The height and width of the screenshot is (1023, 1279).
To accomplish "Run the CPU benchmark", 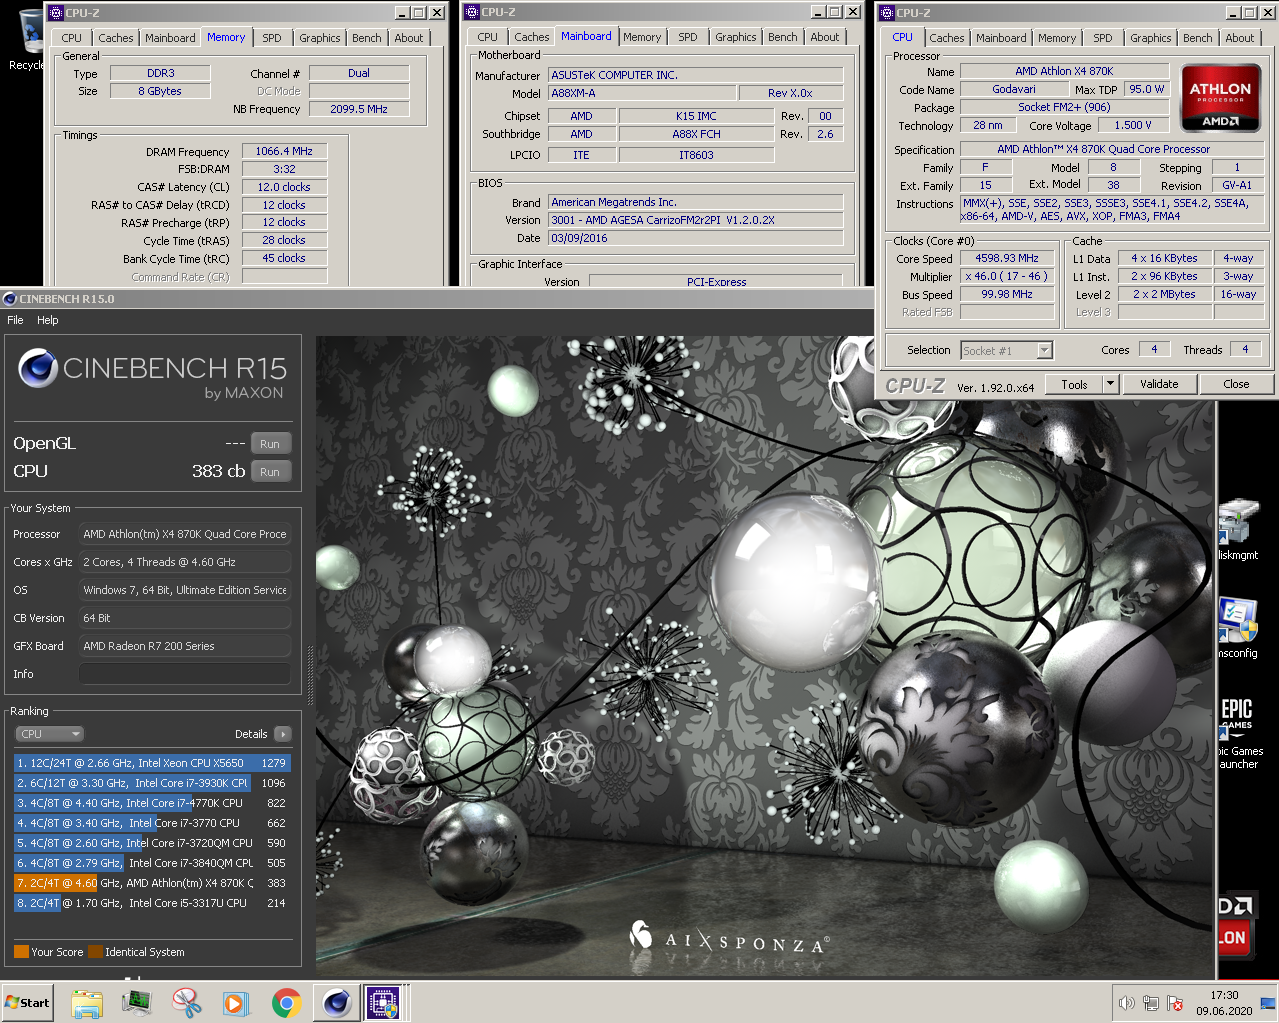I will click(x=270, y=472).
